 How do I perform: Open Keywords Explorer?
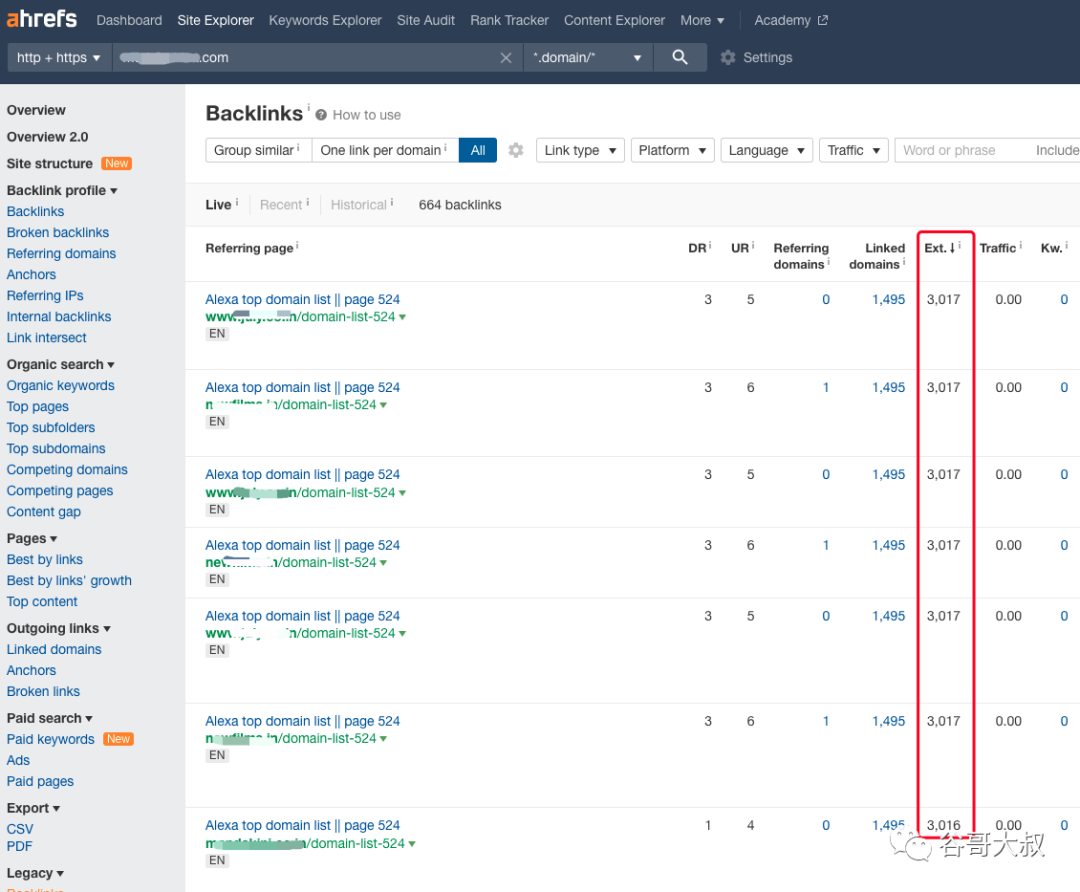point(325,21)
